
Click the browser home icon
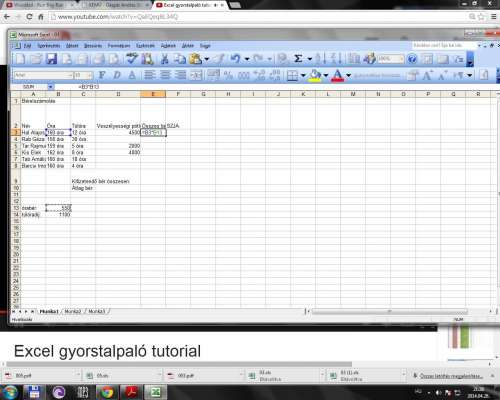click(x=41, y=17)
